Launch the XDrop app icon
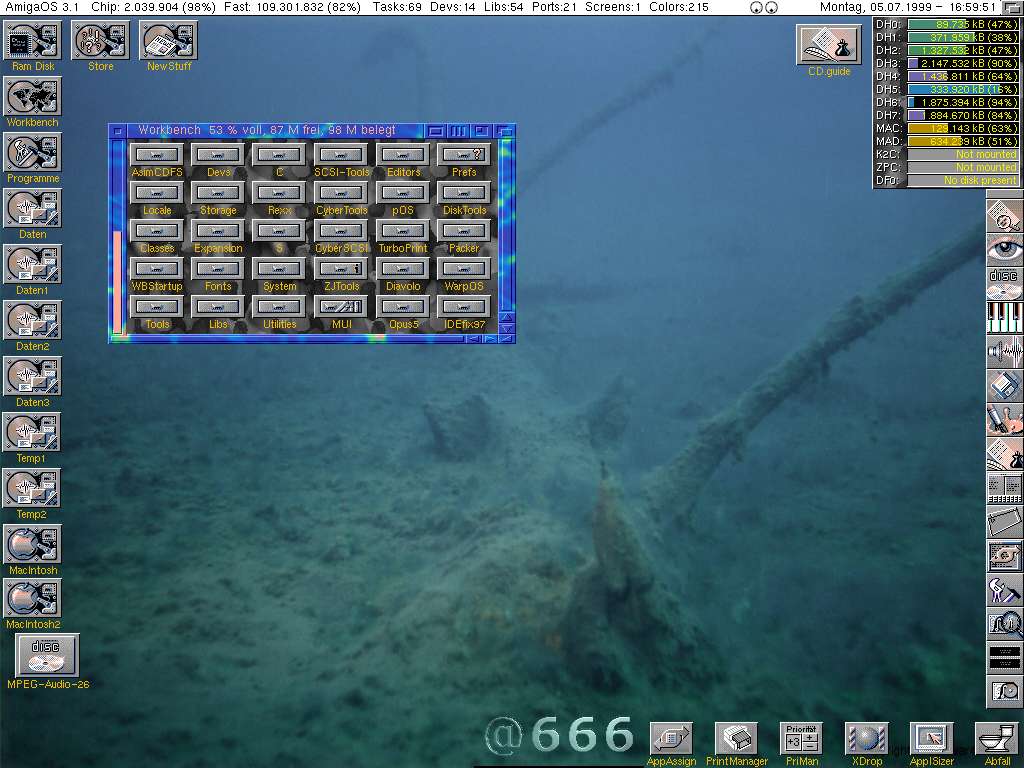 pos(865,739)
